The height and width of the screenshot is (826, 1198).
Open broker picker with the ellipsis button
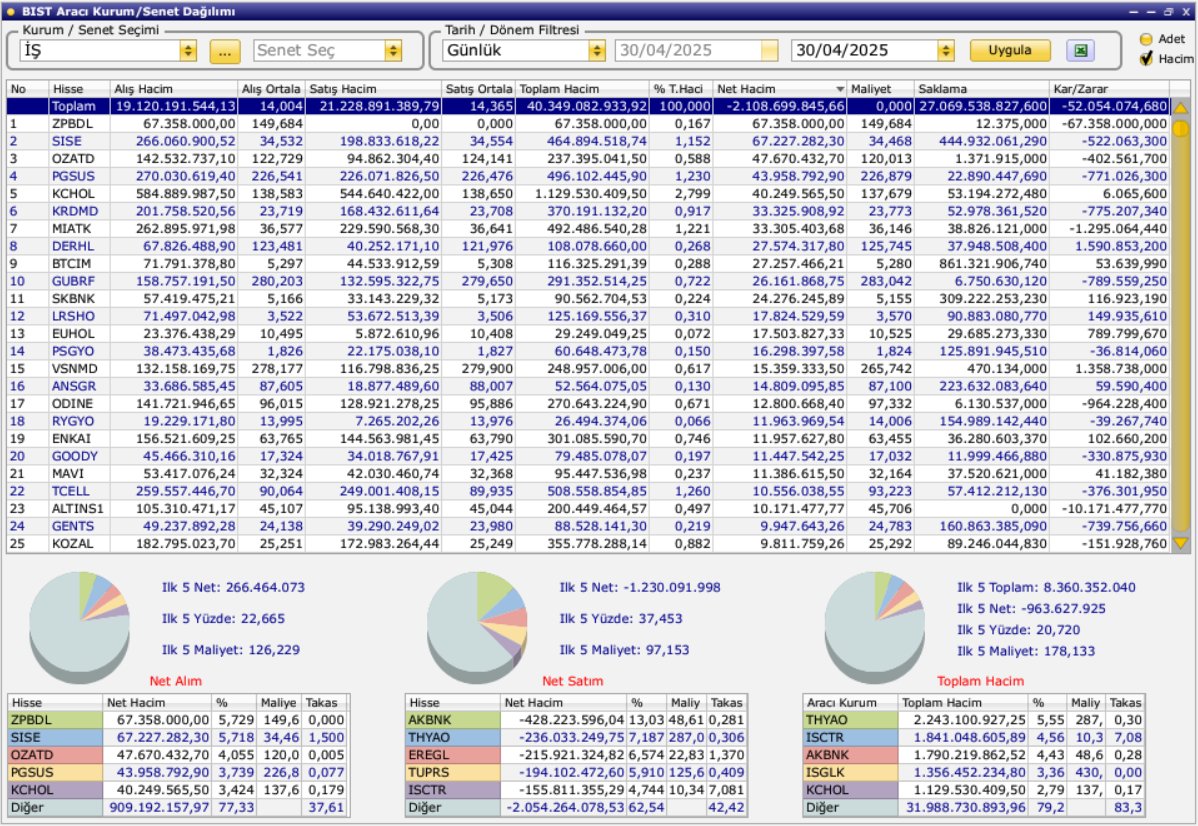pos(225,52)
